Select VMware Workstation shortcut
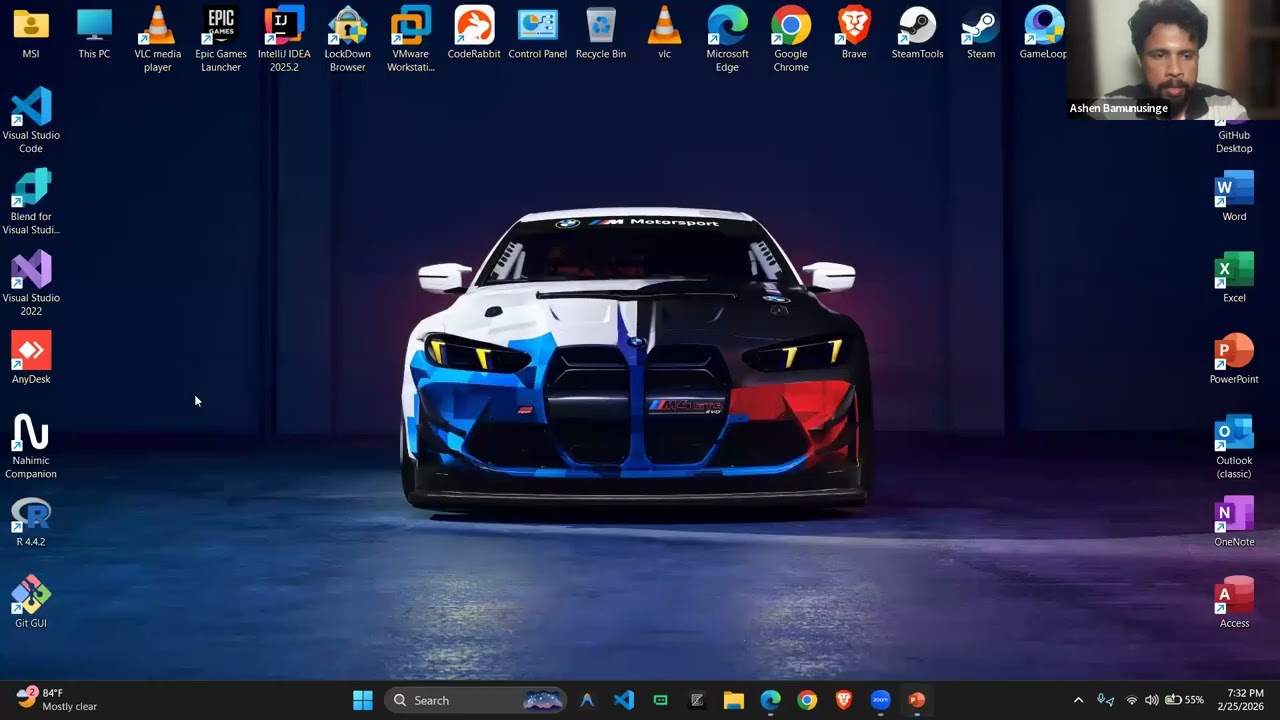 [411, 40]
